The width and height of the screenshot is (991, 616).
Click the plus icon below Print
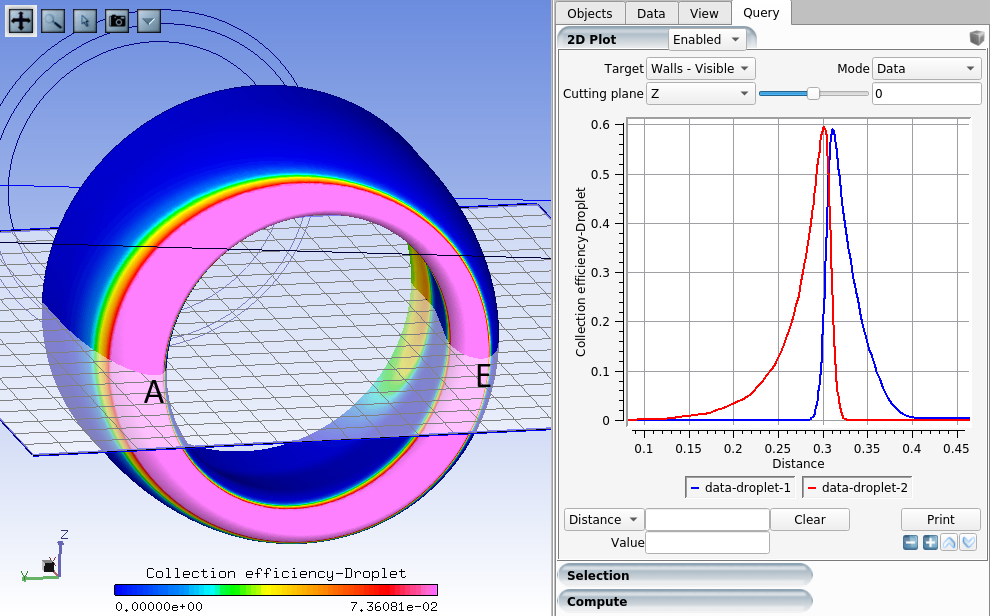930,542
